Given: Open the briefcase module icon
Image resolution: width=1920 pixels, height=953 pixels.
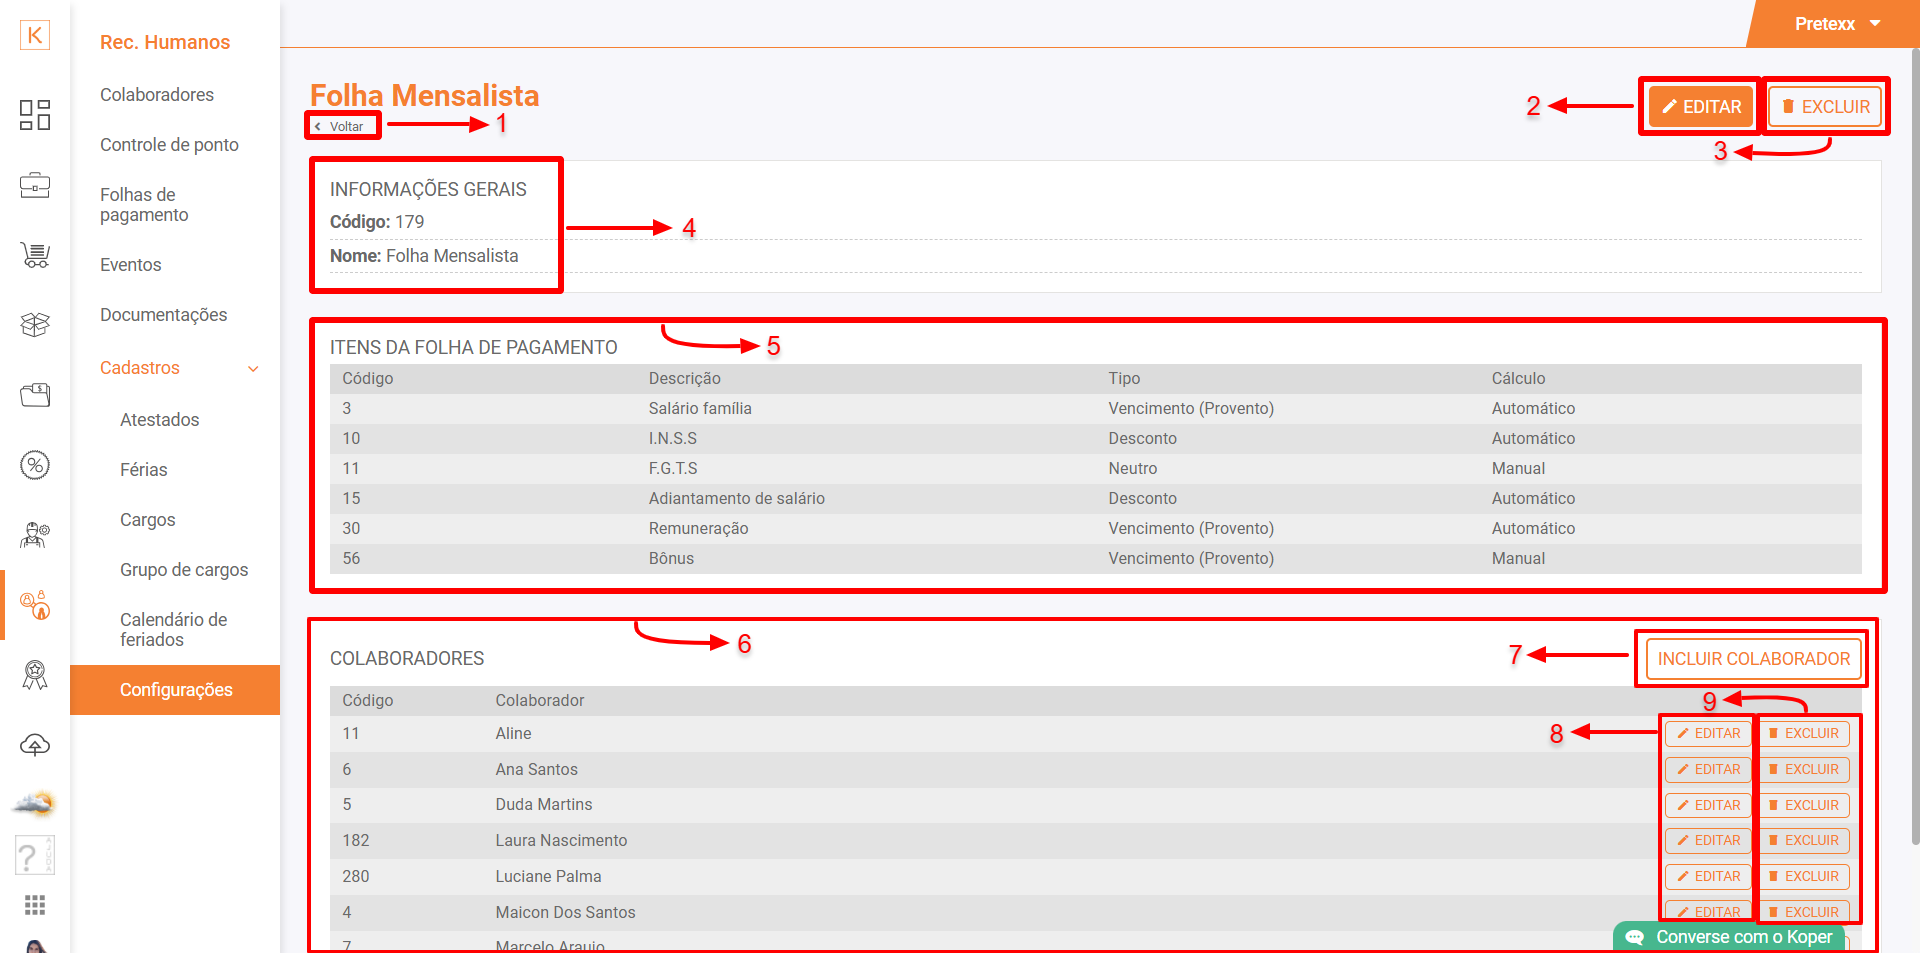Looking at the screenshot, I should tap(35, 185).
